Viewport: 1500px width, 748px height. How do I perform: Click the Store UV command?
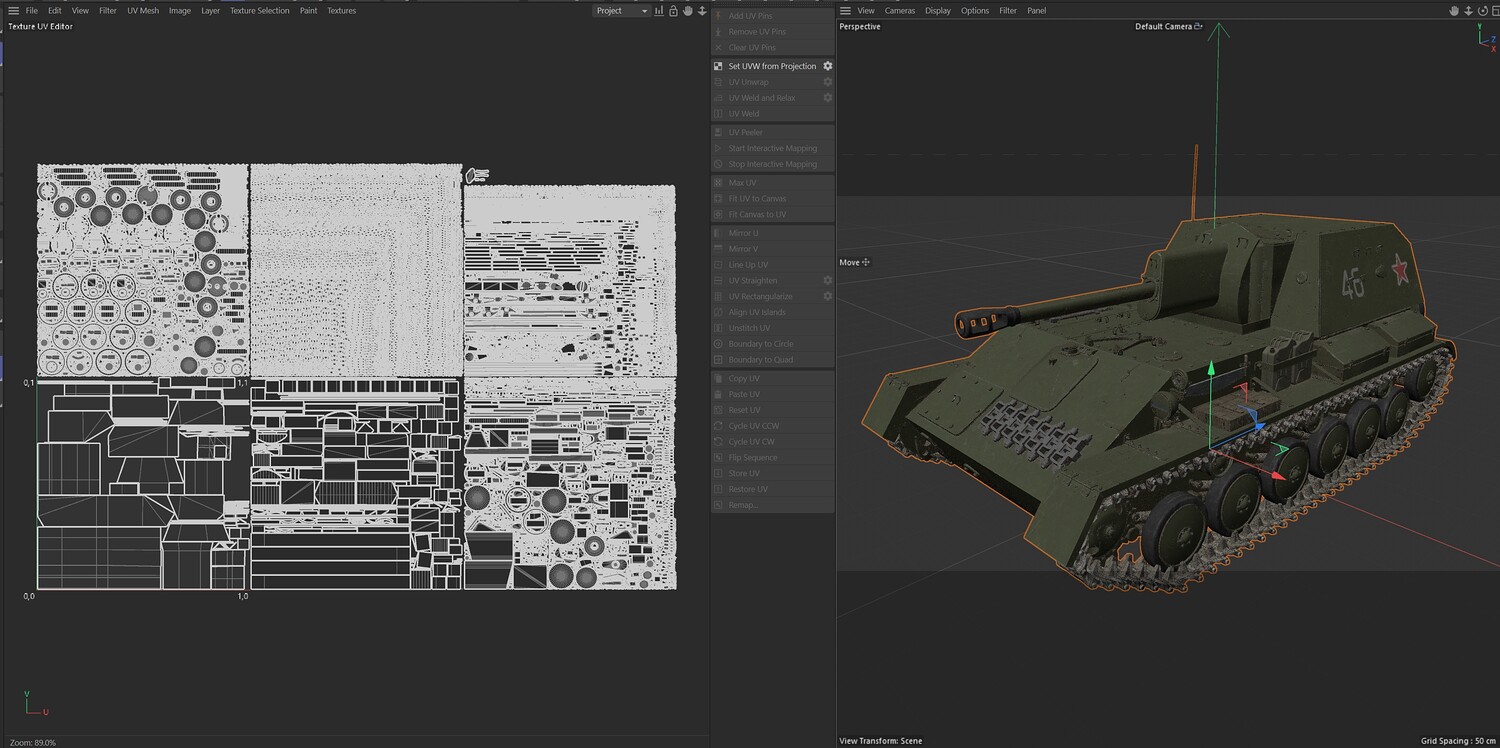pos(772,474)
